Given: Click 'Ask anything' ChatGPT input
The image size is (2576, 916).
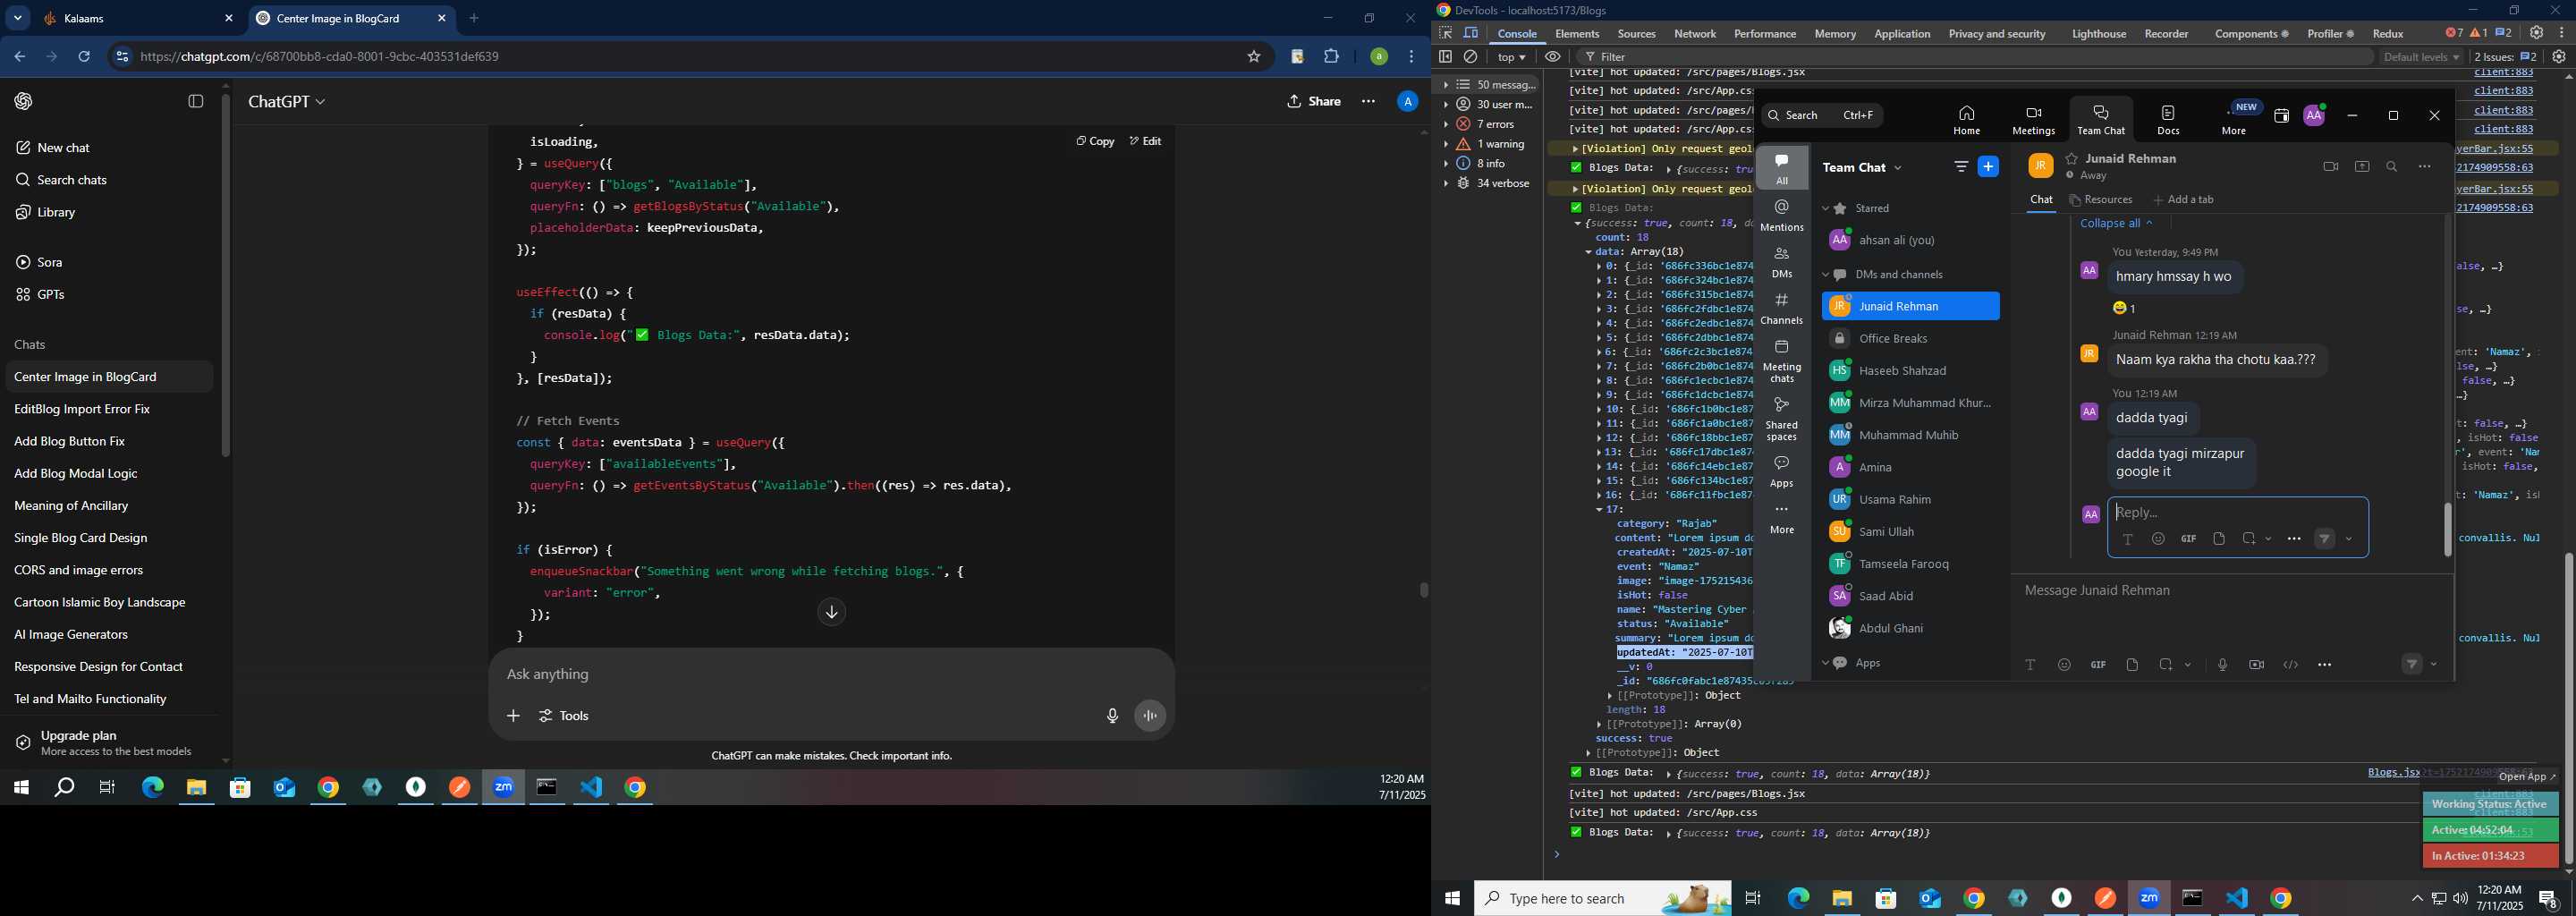Looking at the screenshot, I should pyautogui.click(x=830, y=674).
